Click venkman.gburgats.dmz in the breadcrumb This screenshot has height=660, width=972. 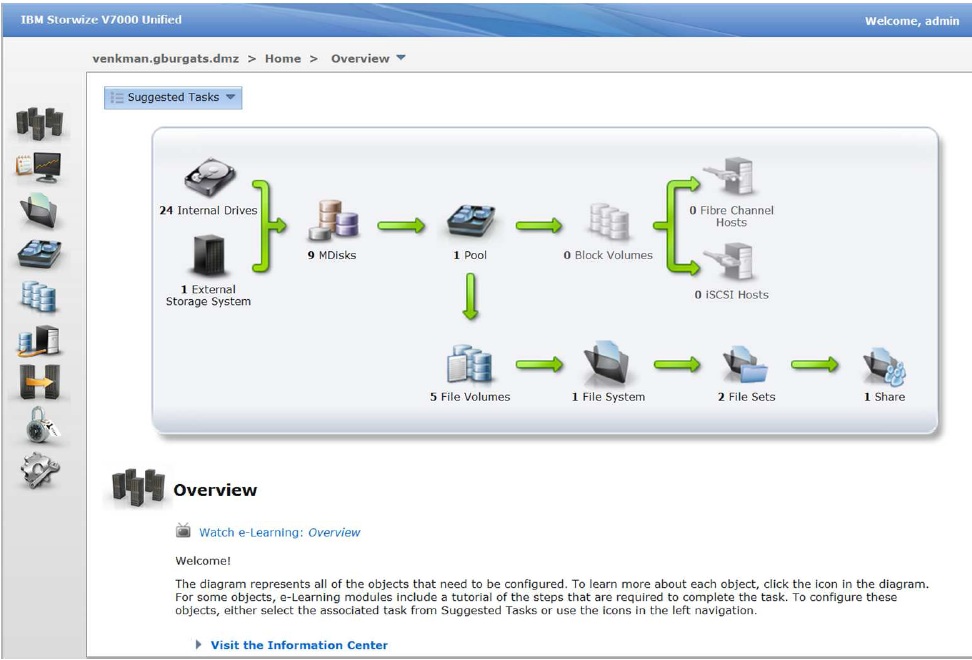(x=165, y=59)
